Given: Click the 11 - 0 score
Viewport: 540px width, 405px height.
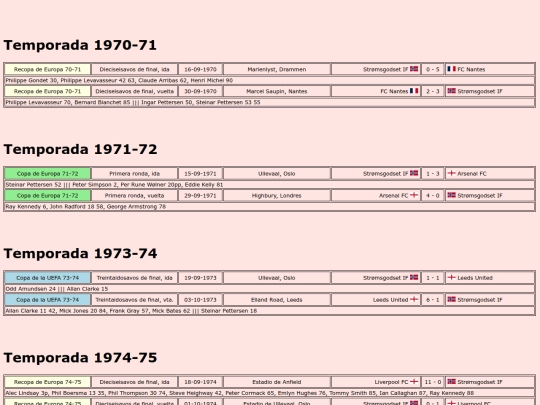Looking at the screenshot, I should coord(433,382).
